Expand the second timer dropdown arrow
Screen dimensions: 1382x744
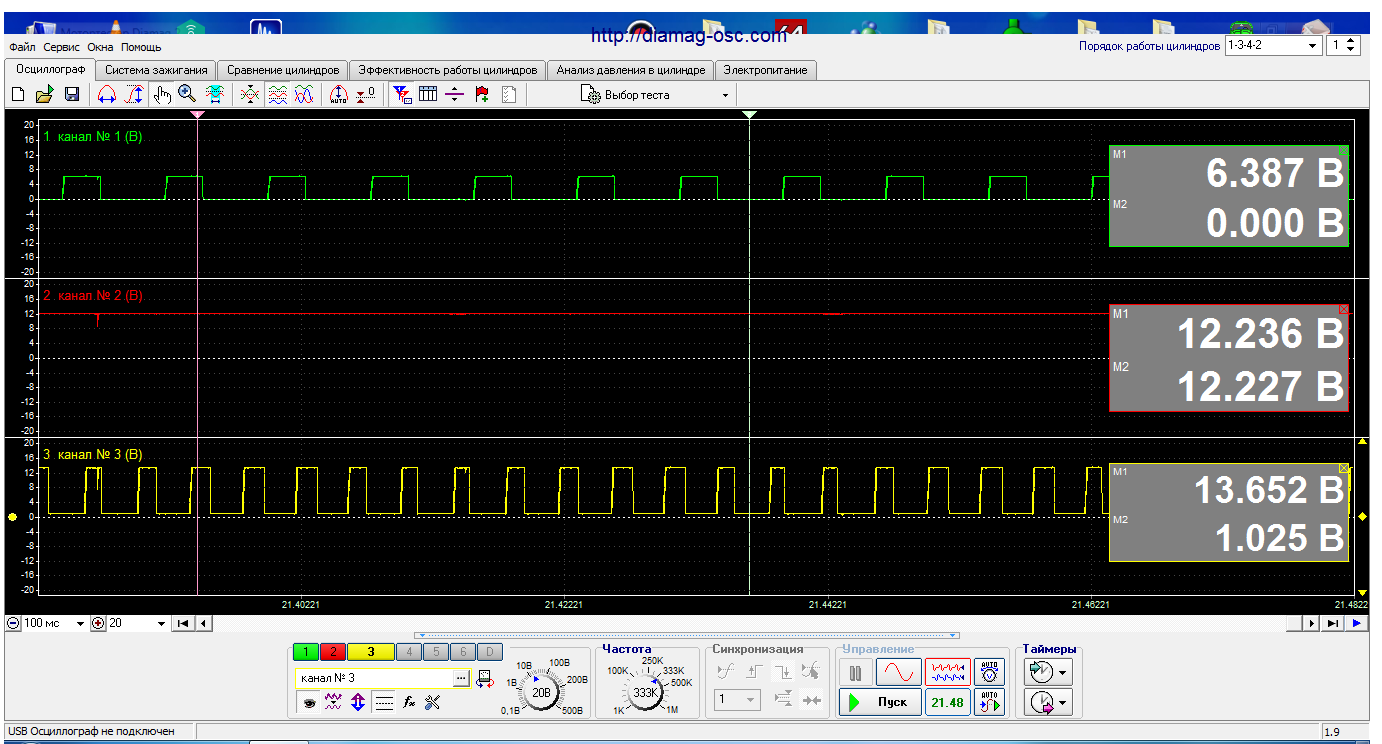(x=1063, y=704)
